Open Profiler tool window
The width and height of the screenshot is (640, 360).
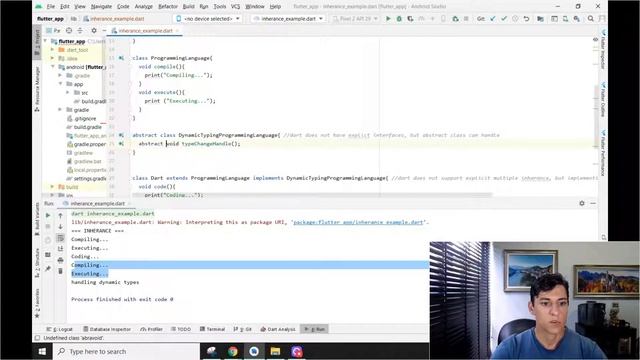pyautogui.click(x=151, y=329)
